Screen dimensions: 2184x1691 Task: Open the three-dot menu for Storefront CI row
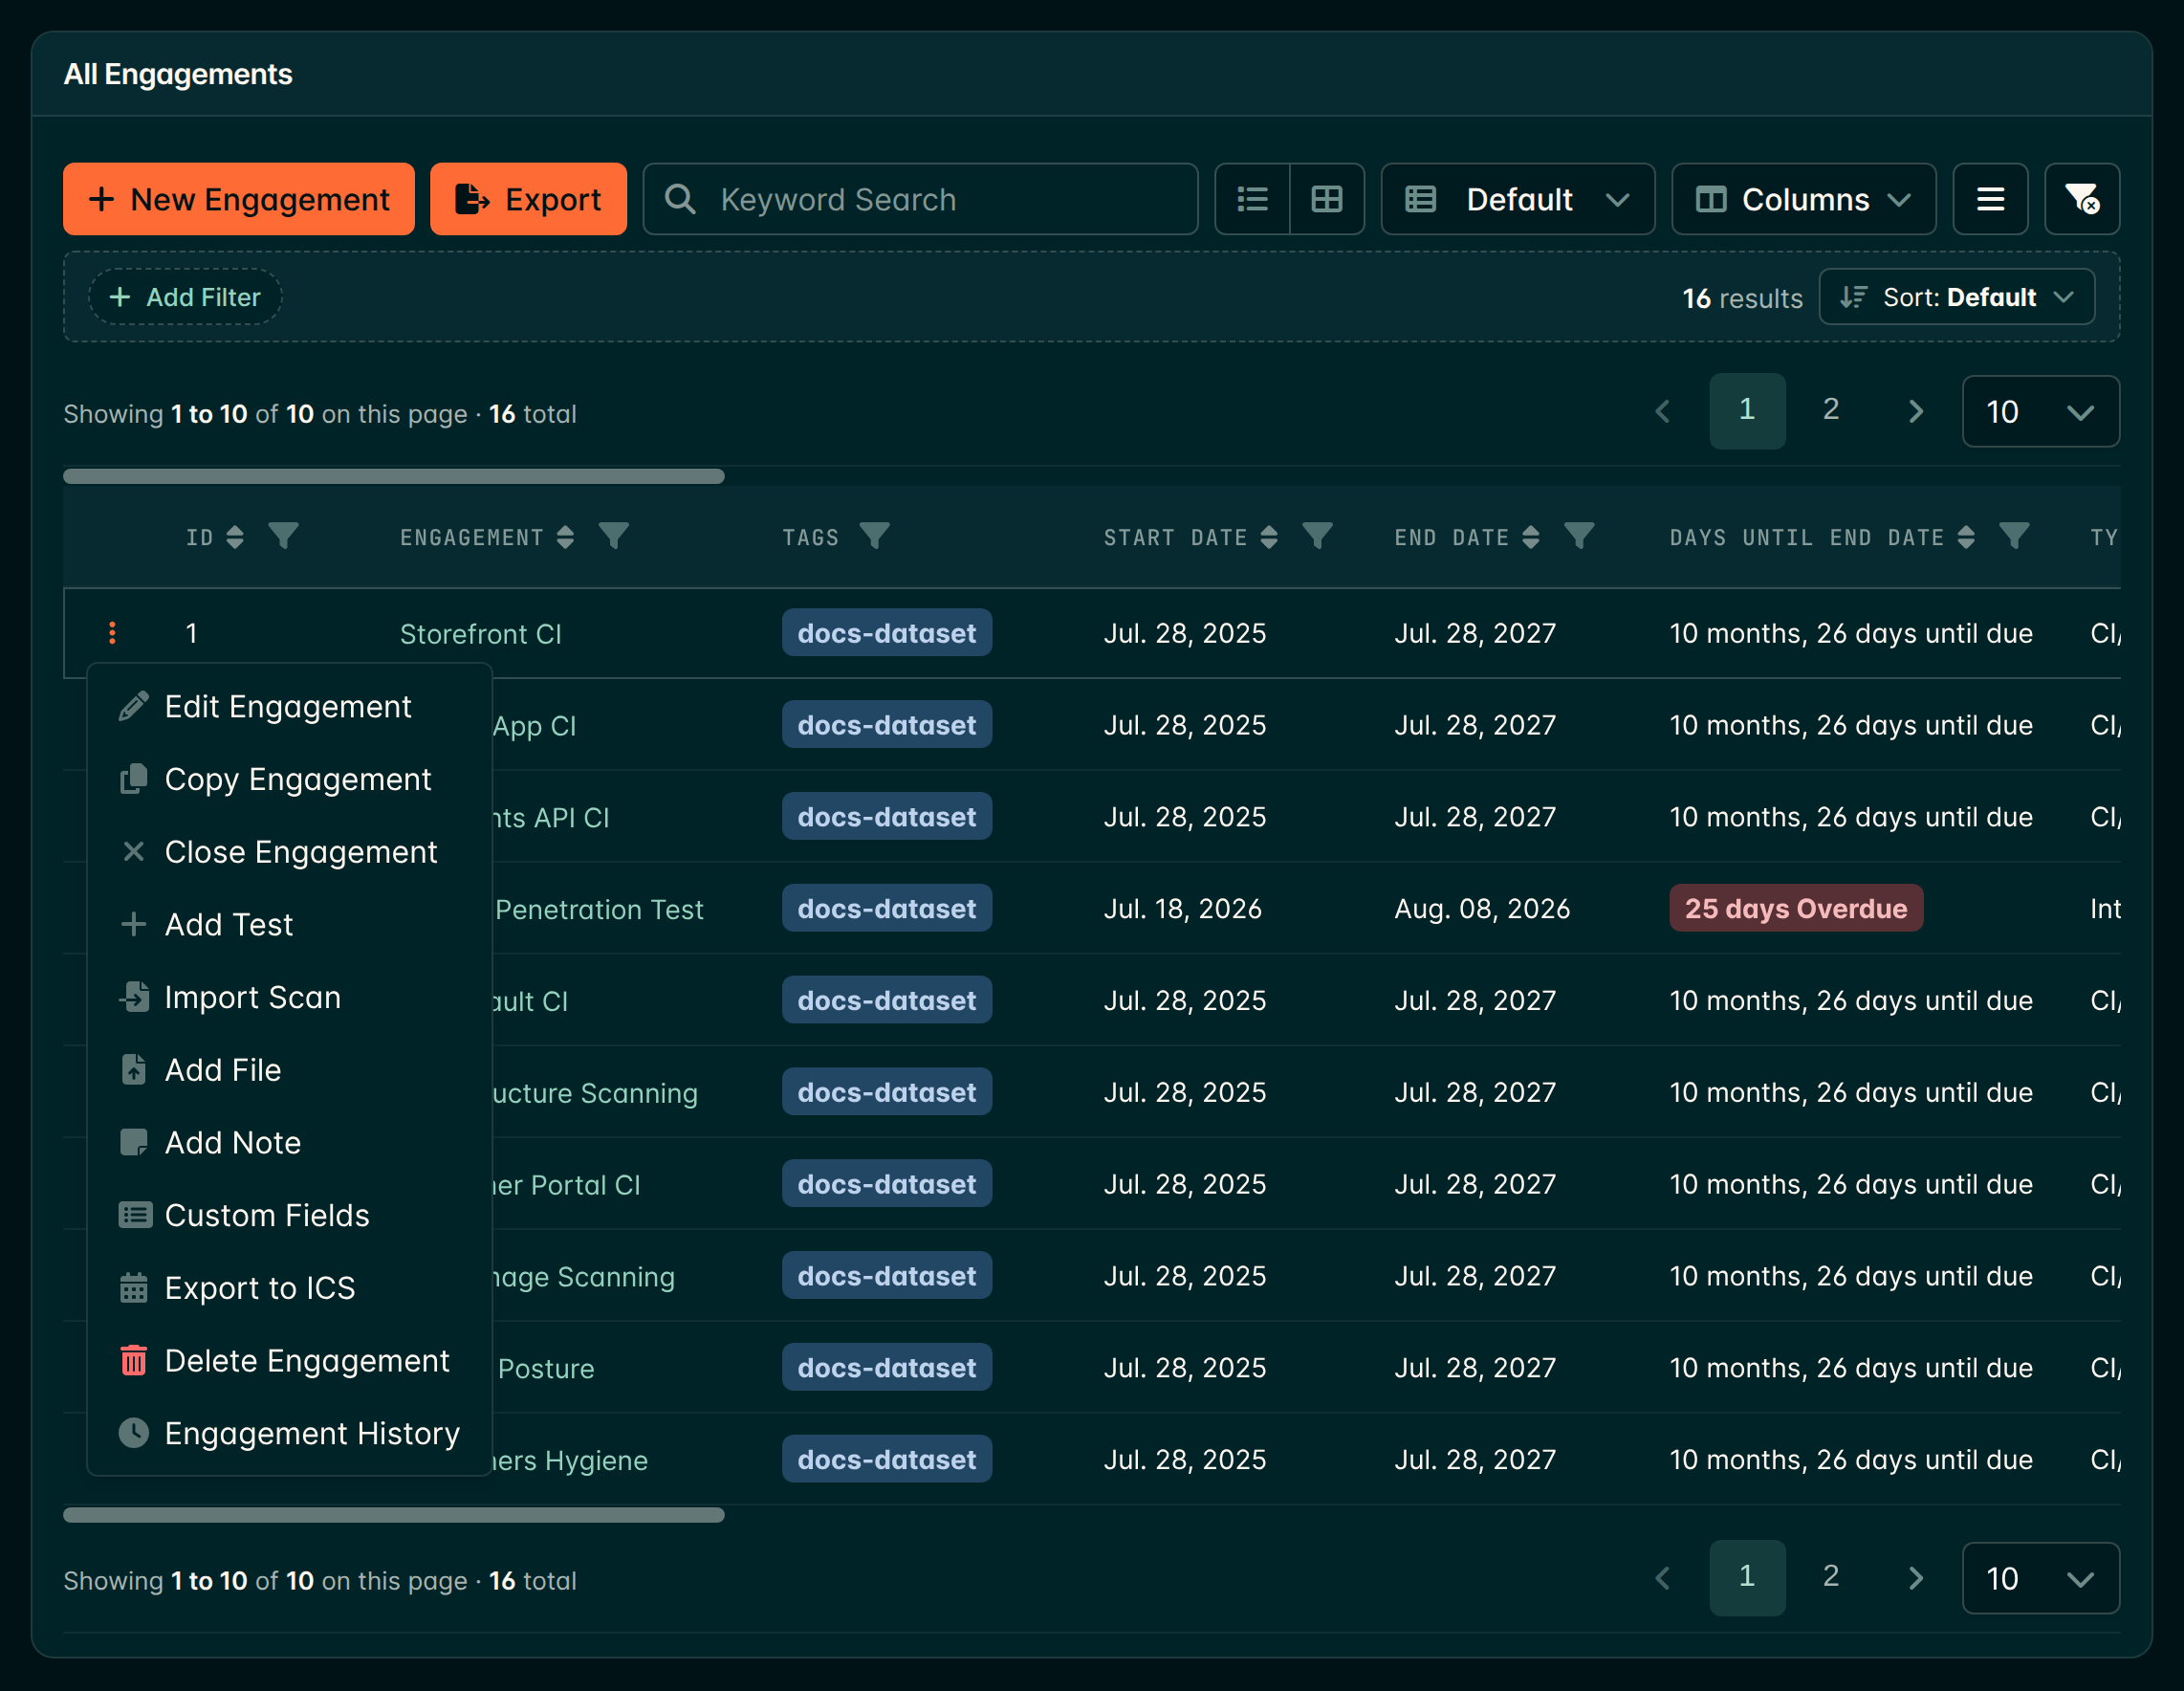click(112, 633)
